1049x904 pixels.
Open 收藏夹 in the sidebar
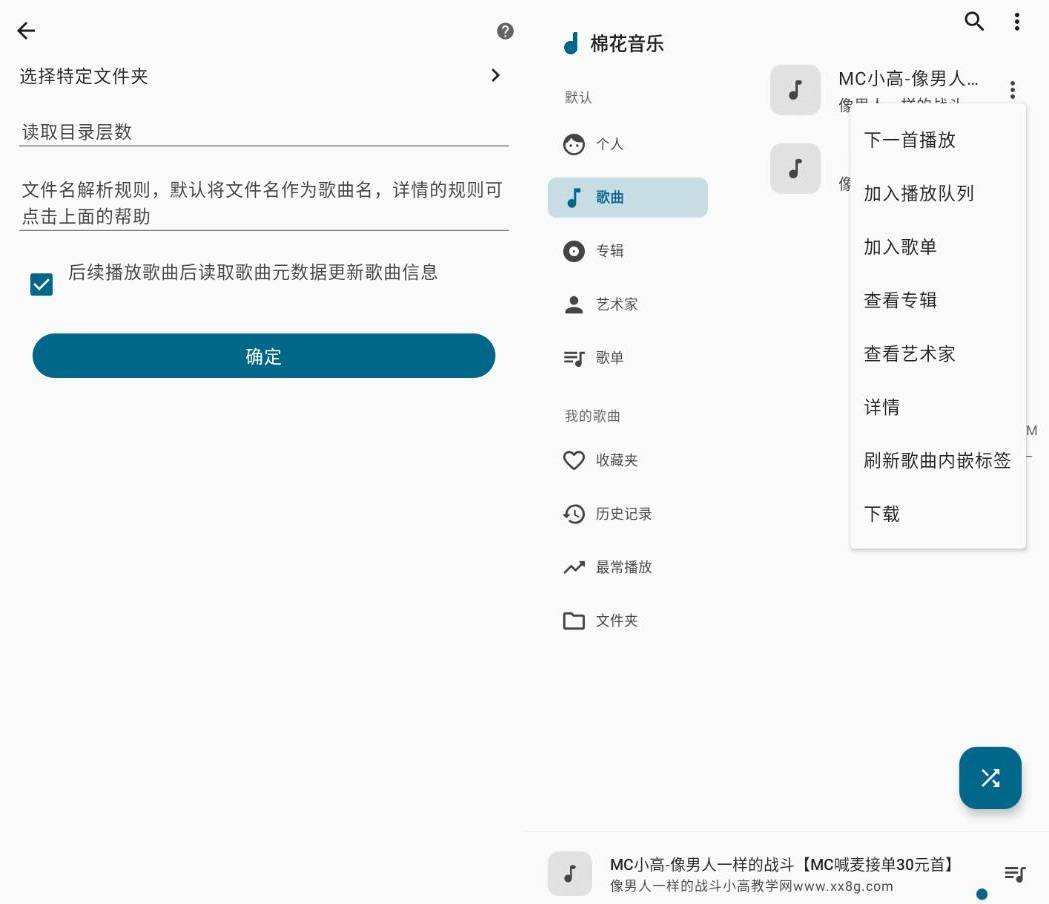pyautogui.click(x=628, y=460)
